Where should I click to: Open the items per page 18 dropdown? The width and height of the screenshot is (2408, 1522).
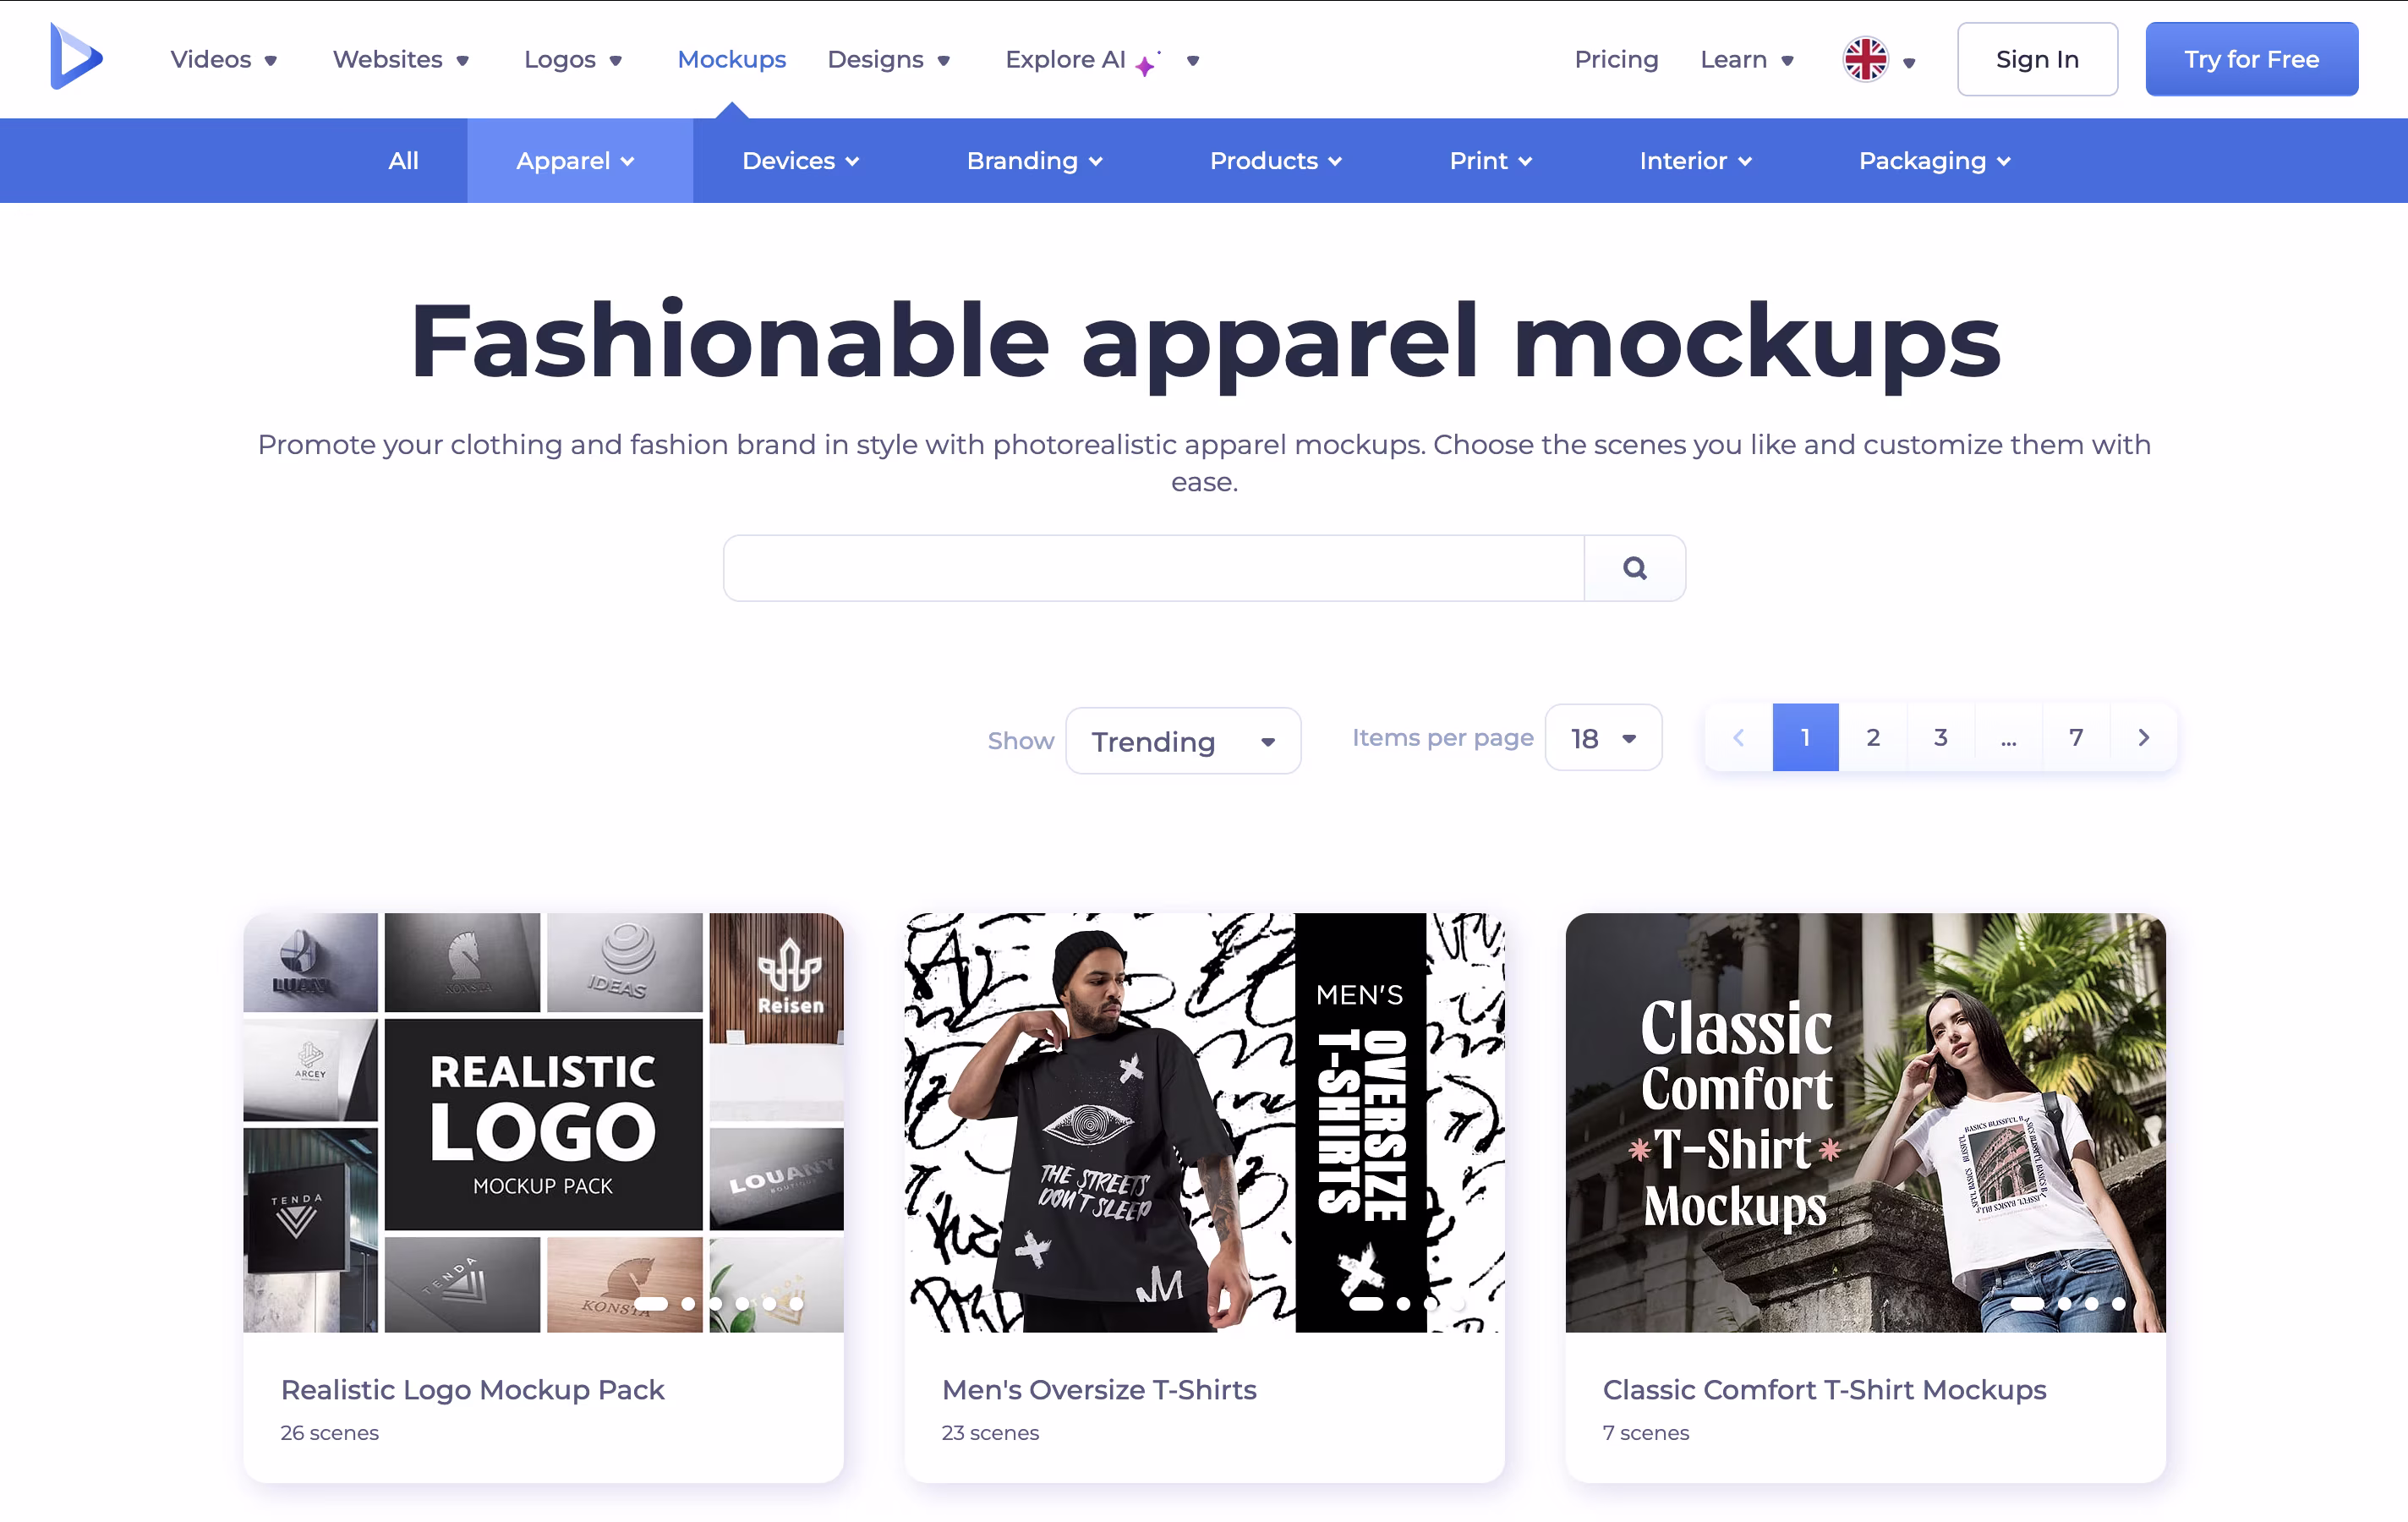pyautogui.click(x=1603, y=738)
